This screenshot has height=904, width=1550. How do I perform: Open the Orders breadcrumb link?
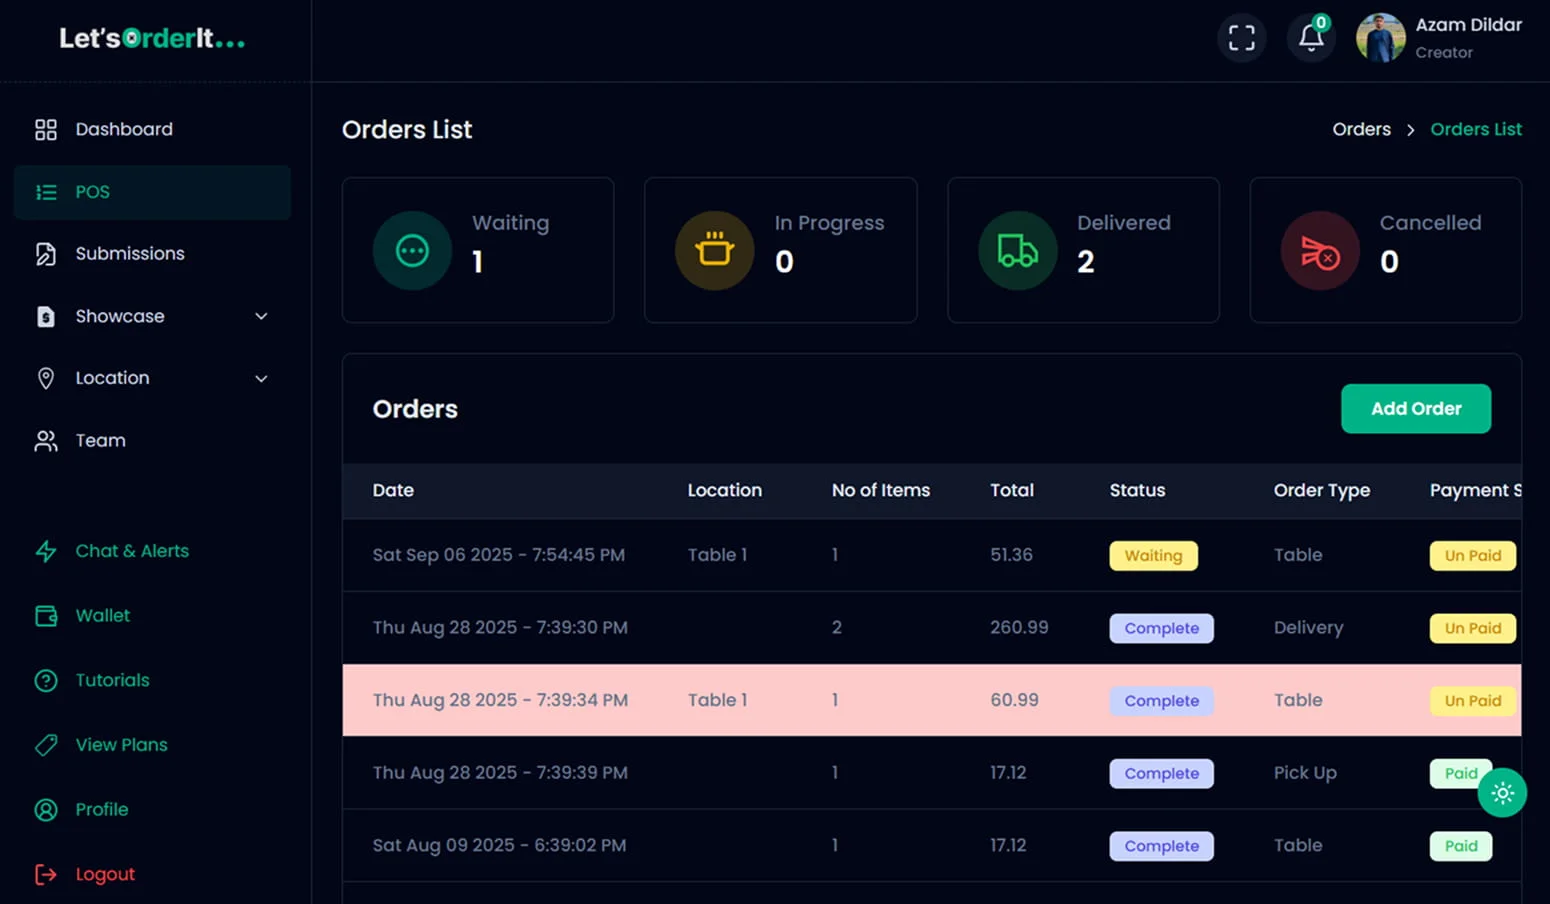click(x=1361, y=129)
